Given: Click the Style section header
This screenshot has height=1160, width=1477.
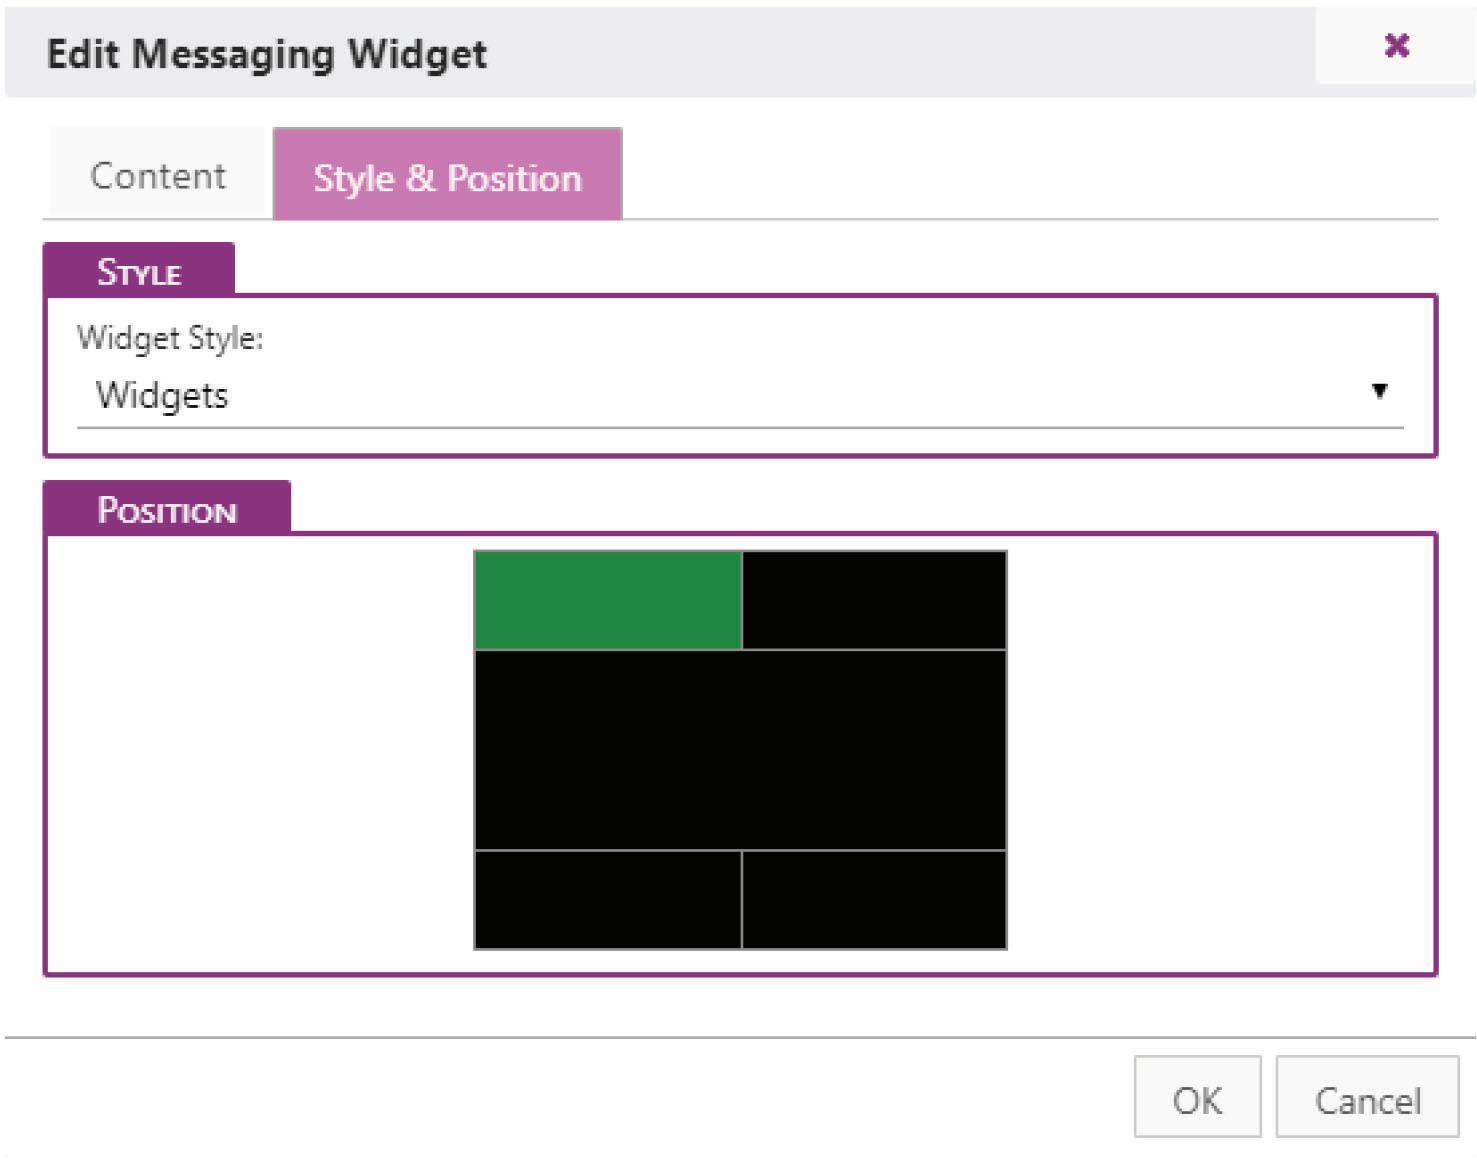Looking at the screenshot, I should (139, 272).
